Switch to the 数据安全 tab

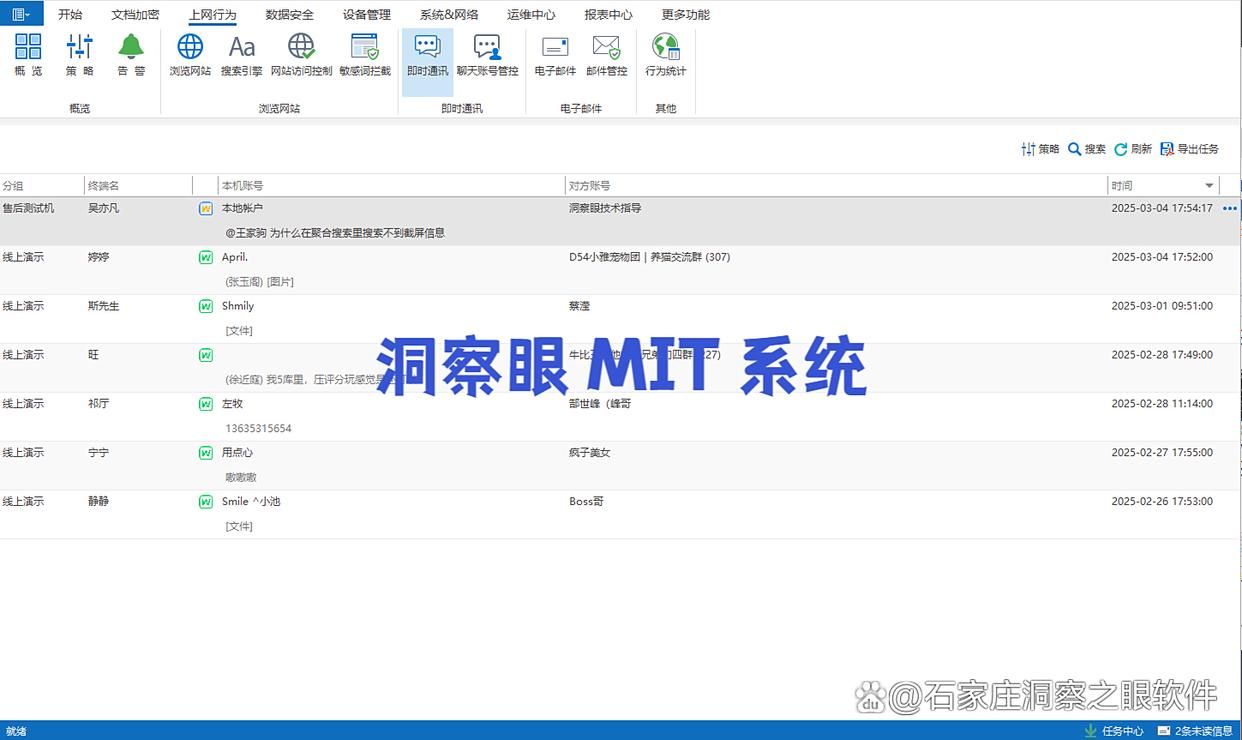(290, 14)
